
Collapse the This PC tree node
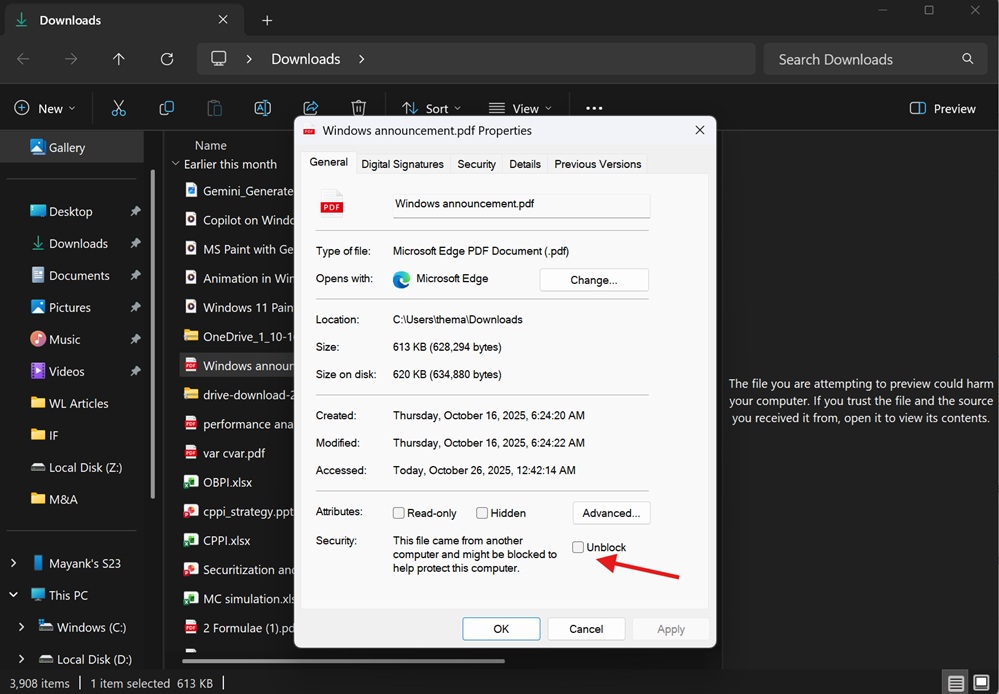tap(14, 595)
